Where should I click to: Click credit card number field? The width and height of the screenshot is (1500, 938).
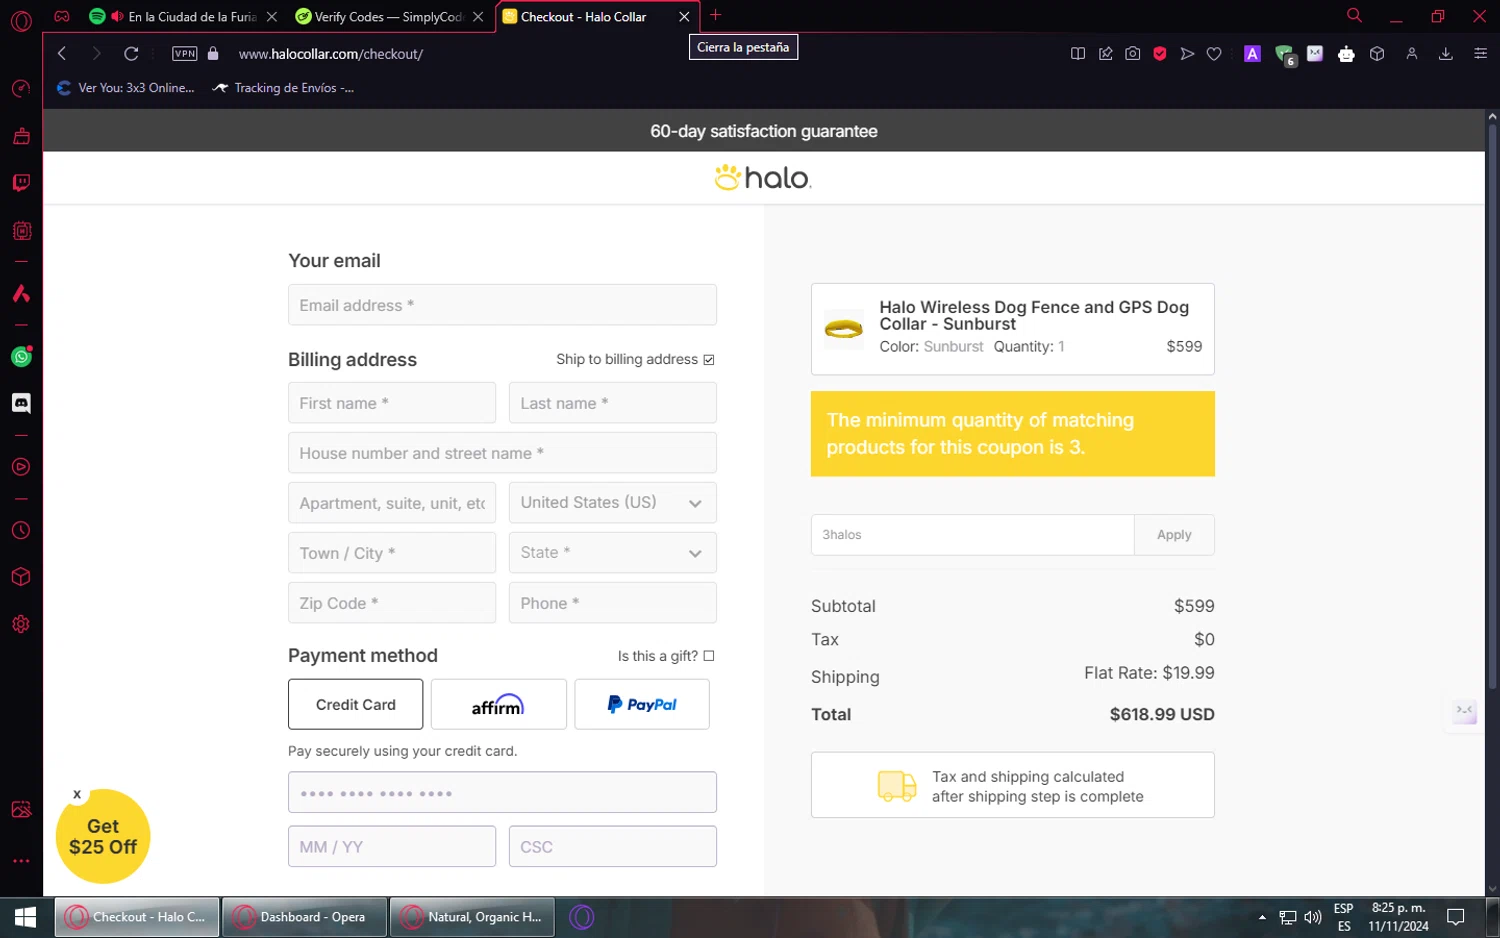tap(502, 792)
